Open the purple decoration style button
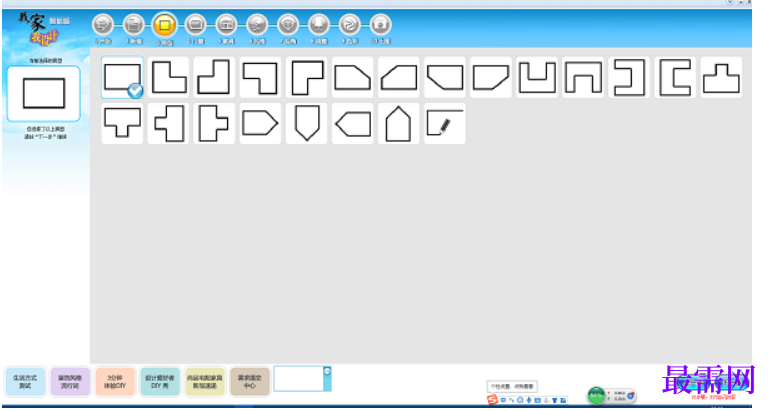Viewport: 774px width, 411px height. [70, 381]
